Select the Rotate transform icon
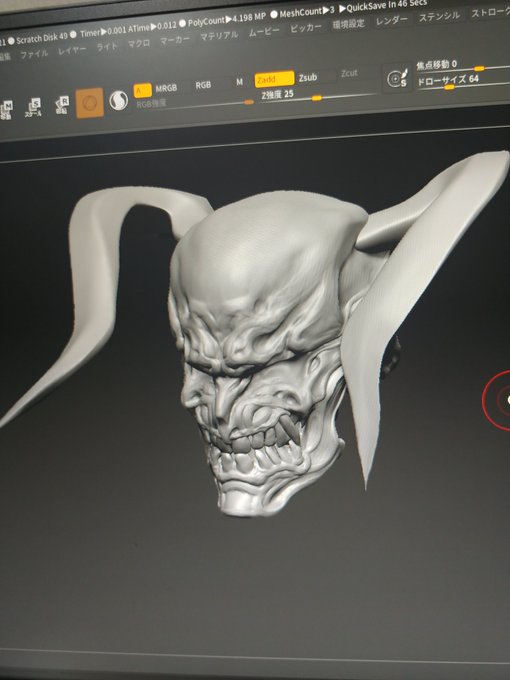Viewport: 510px width, 680px height. coord(62,105)
